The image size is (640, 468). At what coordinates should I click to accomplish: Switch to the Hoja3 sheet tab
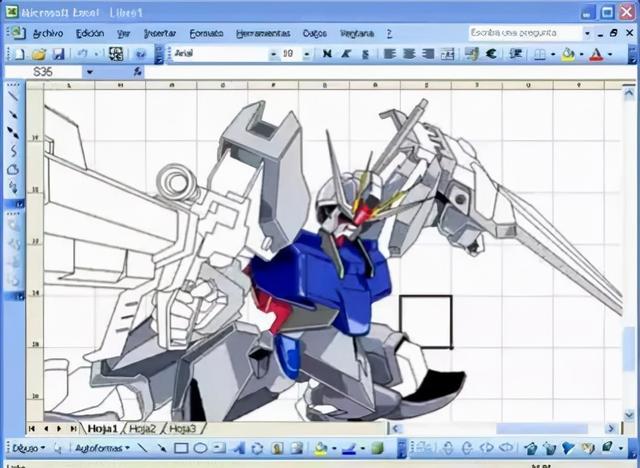[182, 428]
